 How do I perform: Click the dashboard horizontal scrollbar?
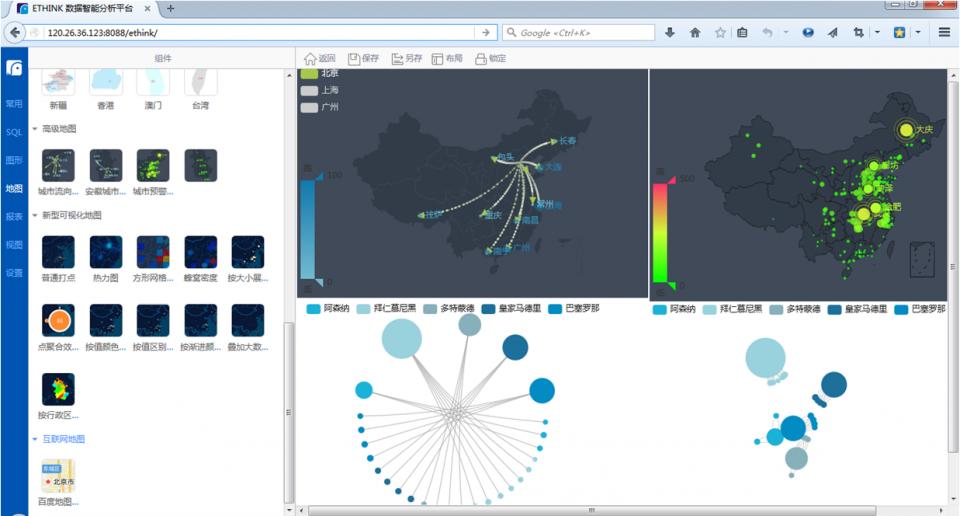tap(591, 510)
